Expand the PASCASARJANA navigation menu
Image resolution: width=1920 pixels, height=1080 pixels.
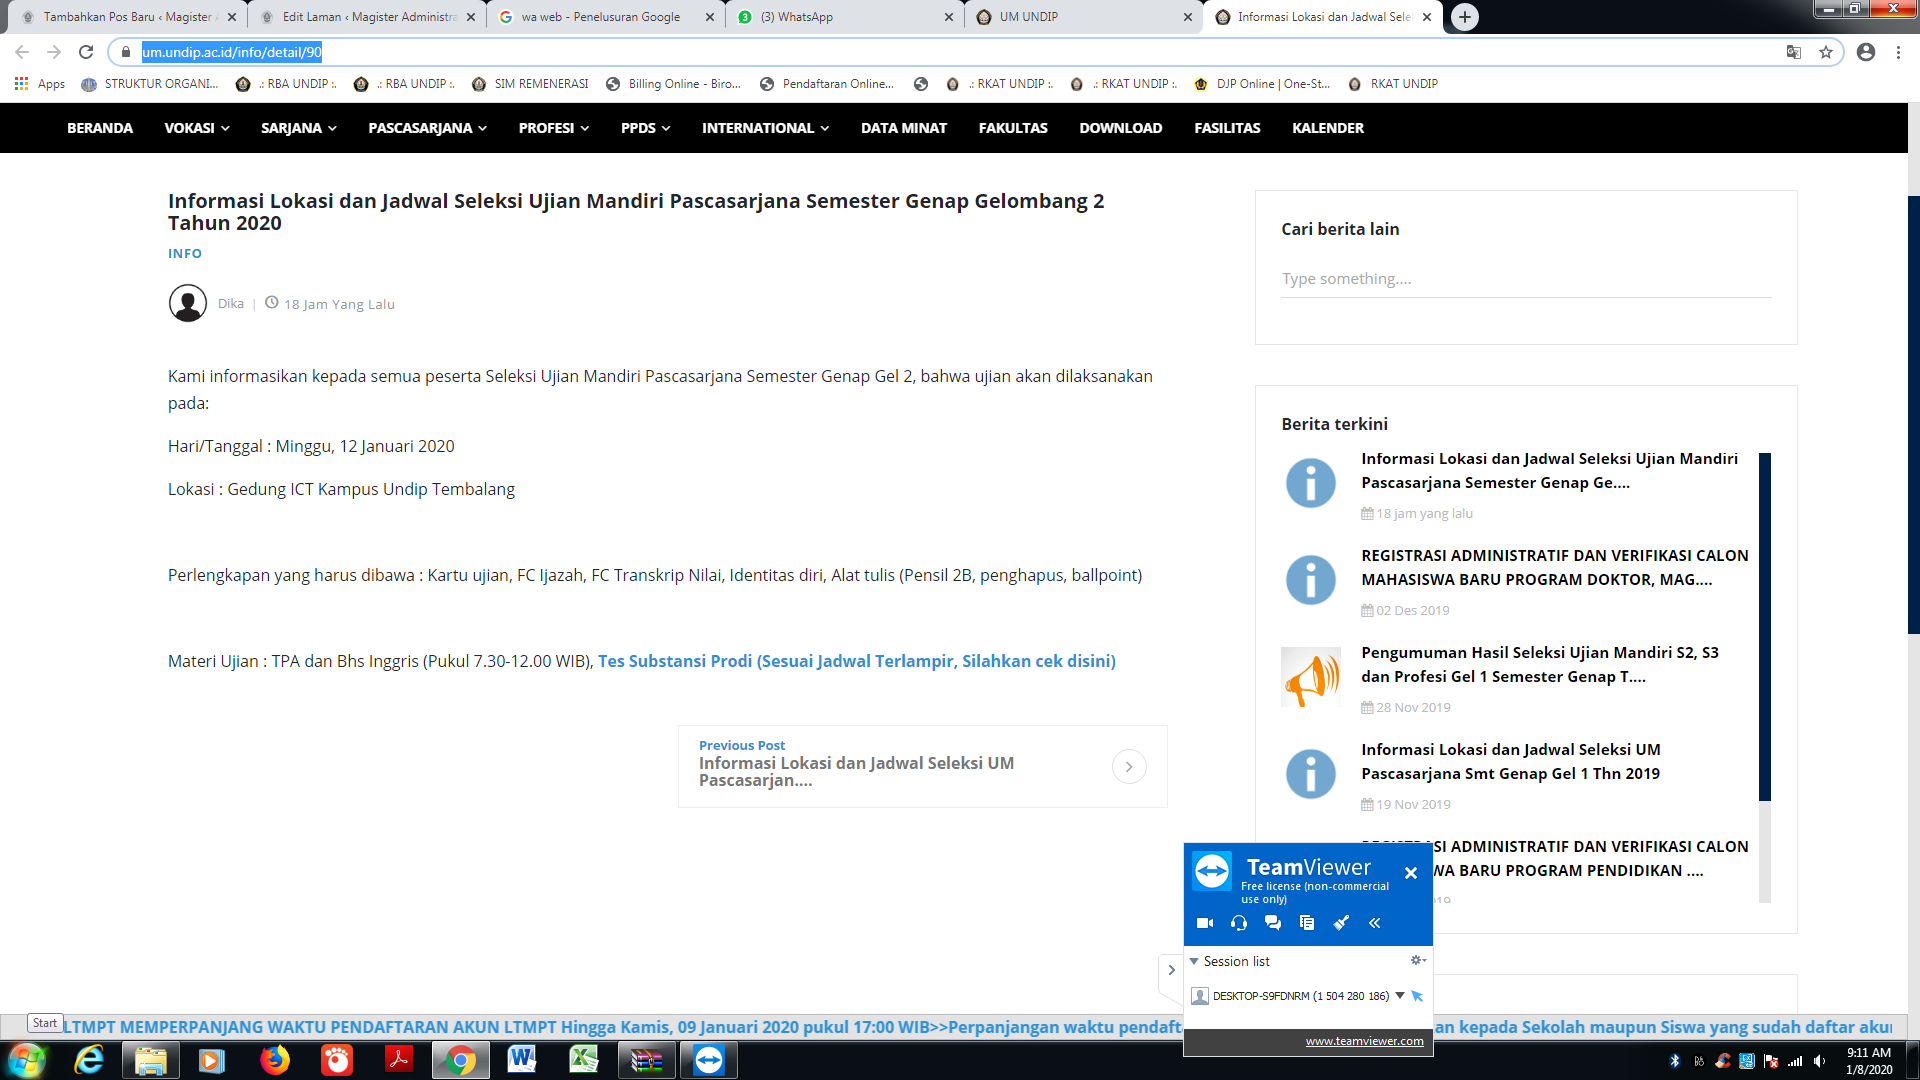[x=427, y=128]
